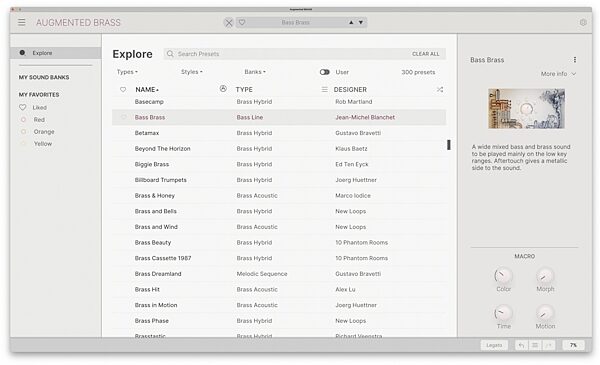Like current preset via top bar heart
The image size is (600, 365).
click(x=242, y=23)
